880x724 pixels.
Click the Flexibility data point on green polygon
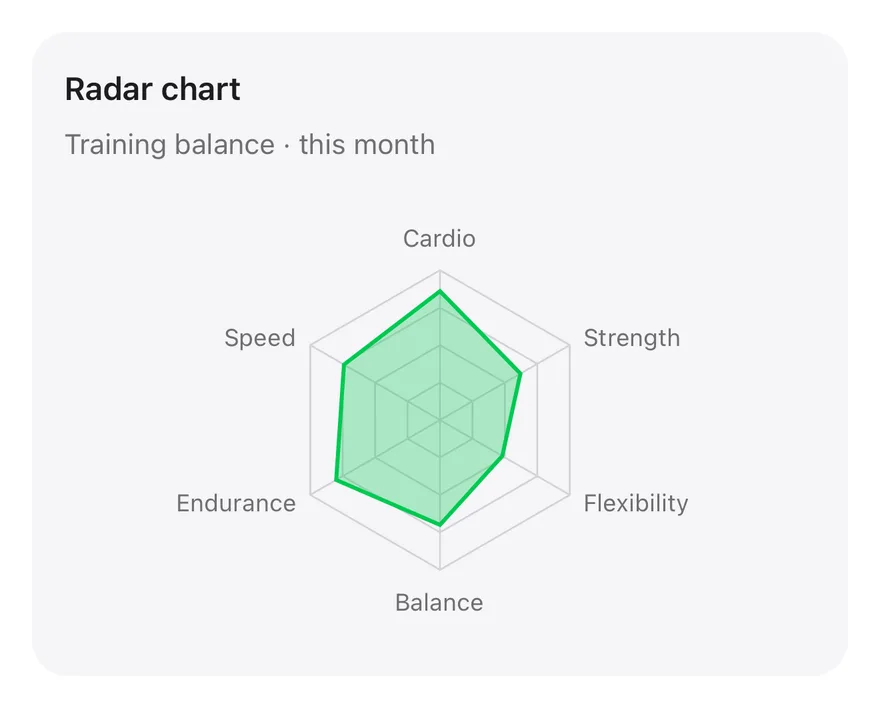(502, 456)
